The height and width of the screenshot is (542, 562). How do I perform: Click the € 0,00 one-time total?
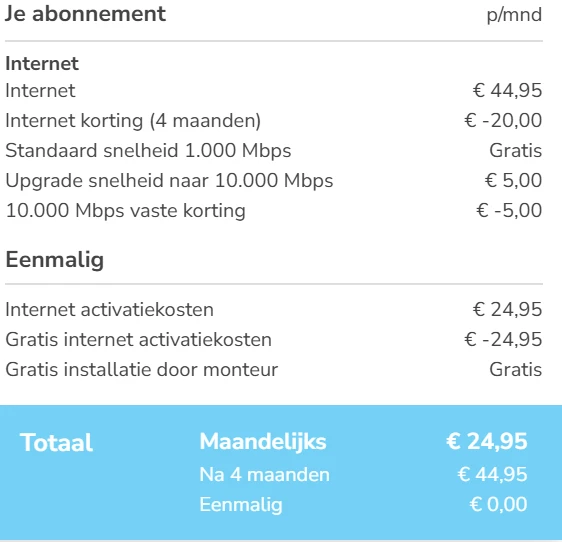coord(499,504)
